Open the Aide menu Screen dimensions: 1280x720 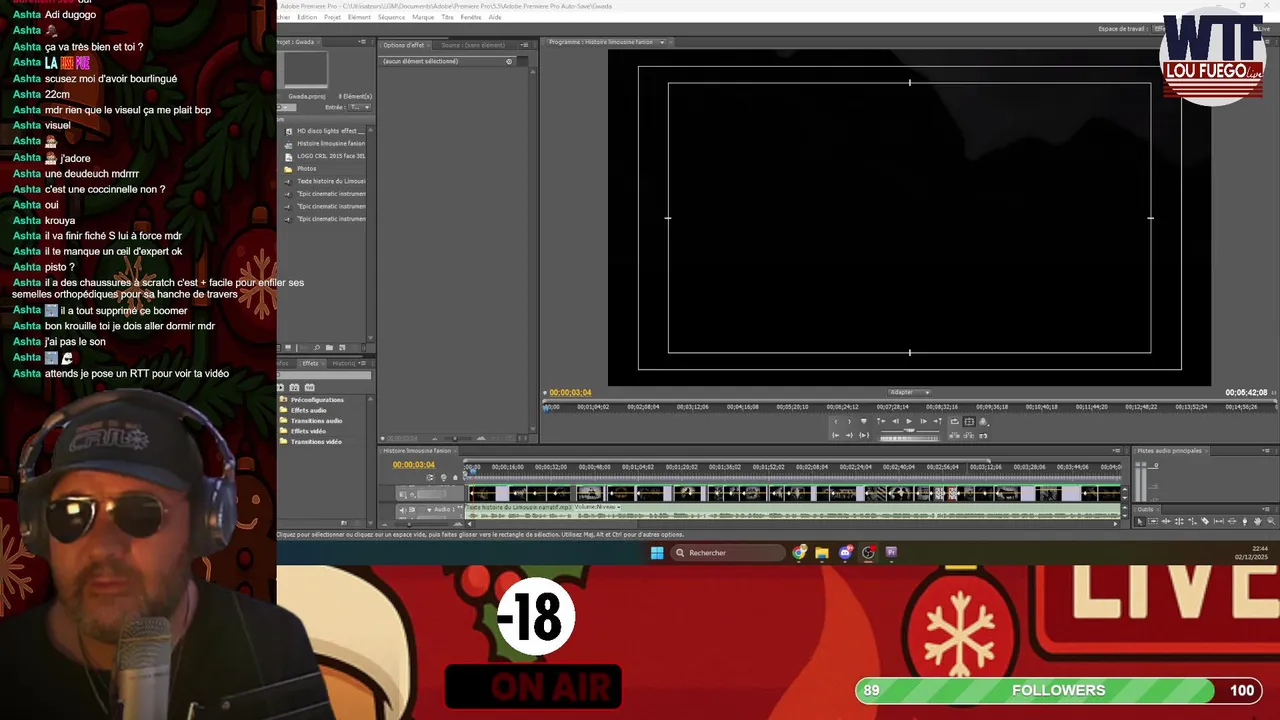pos(495,17)
